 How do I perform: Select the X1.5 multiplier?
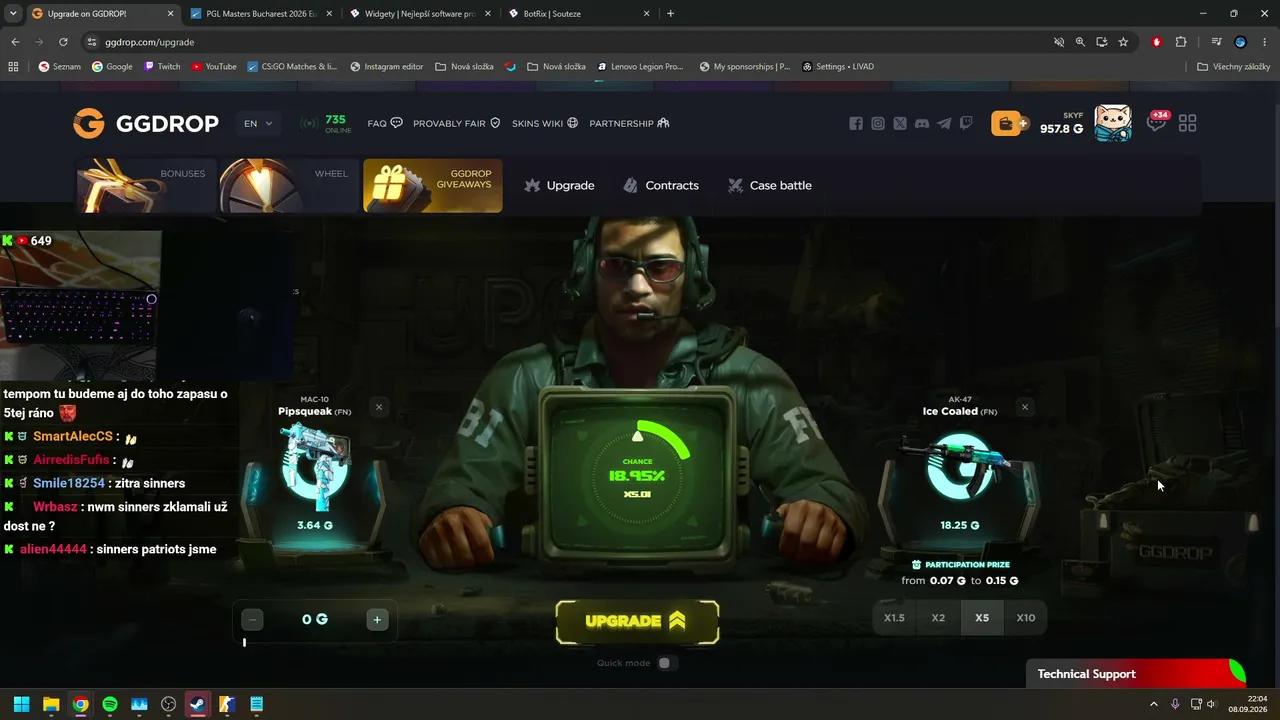(894, 618)
